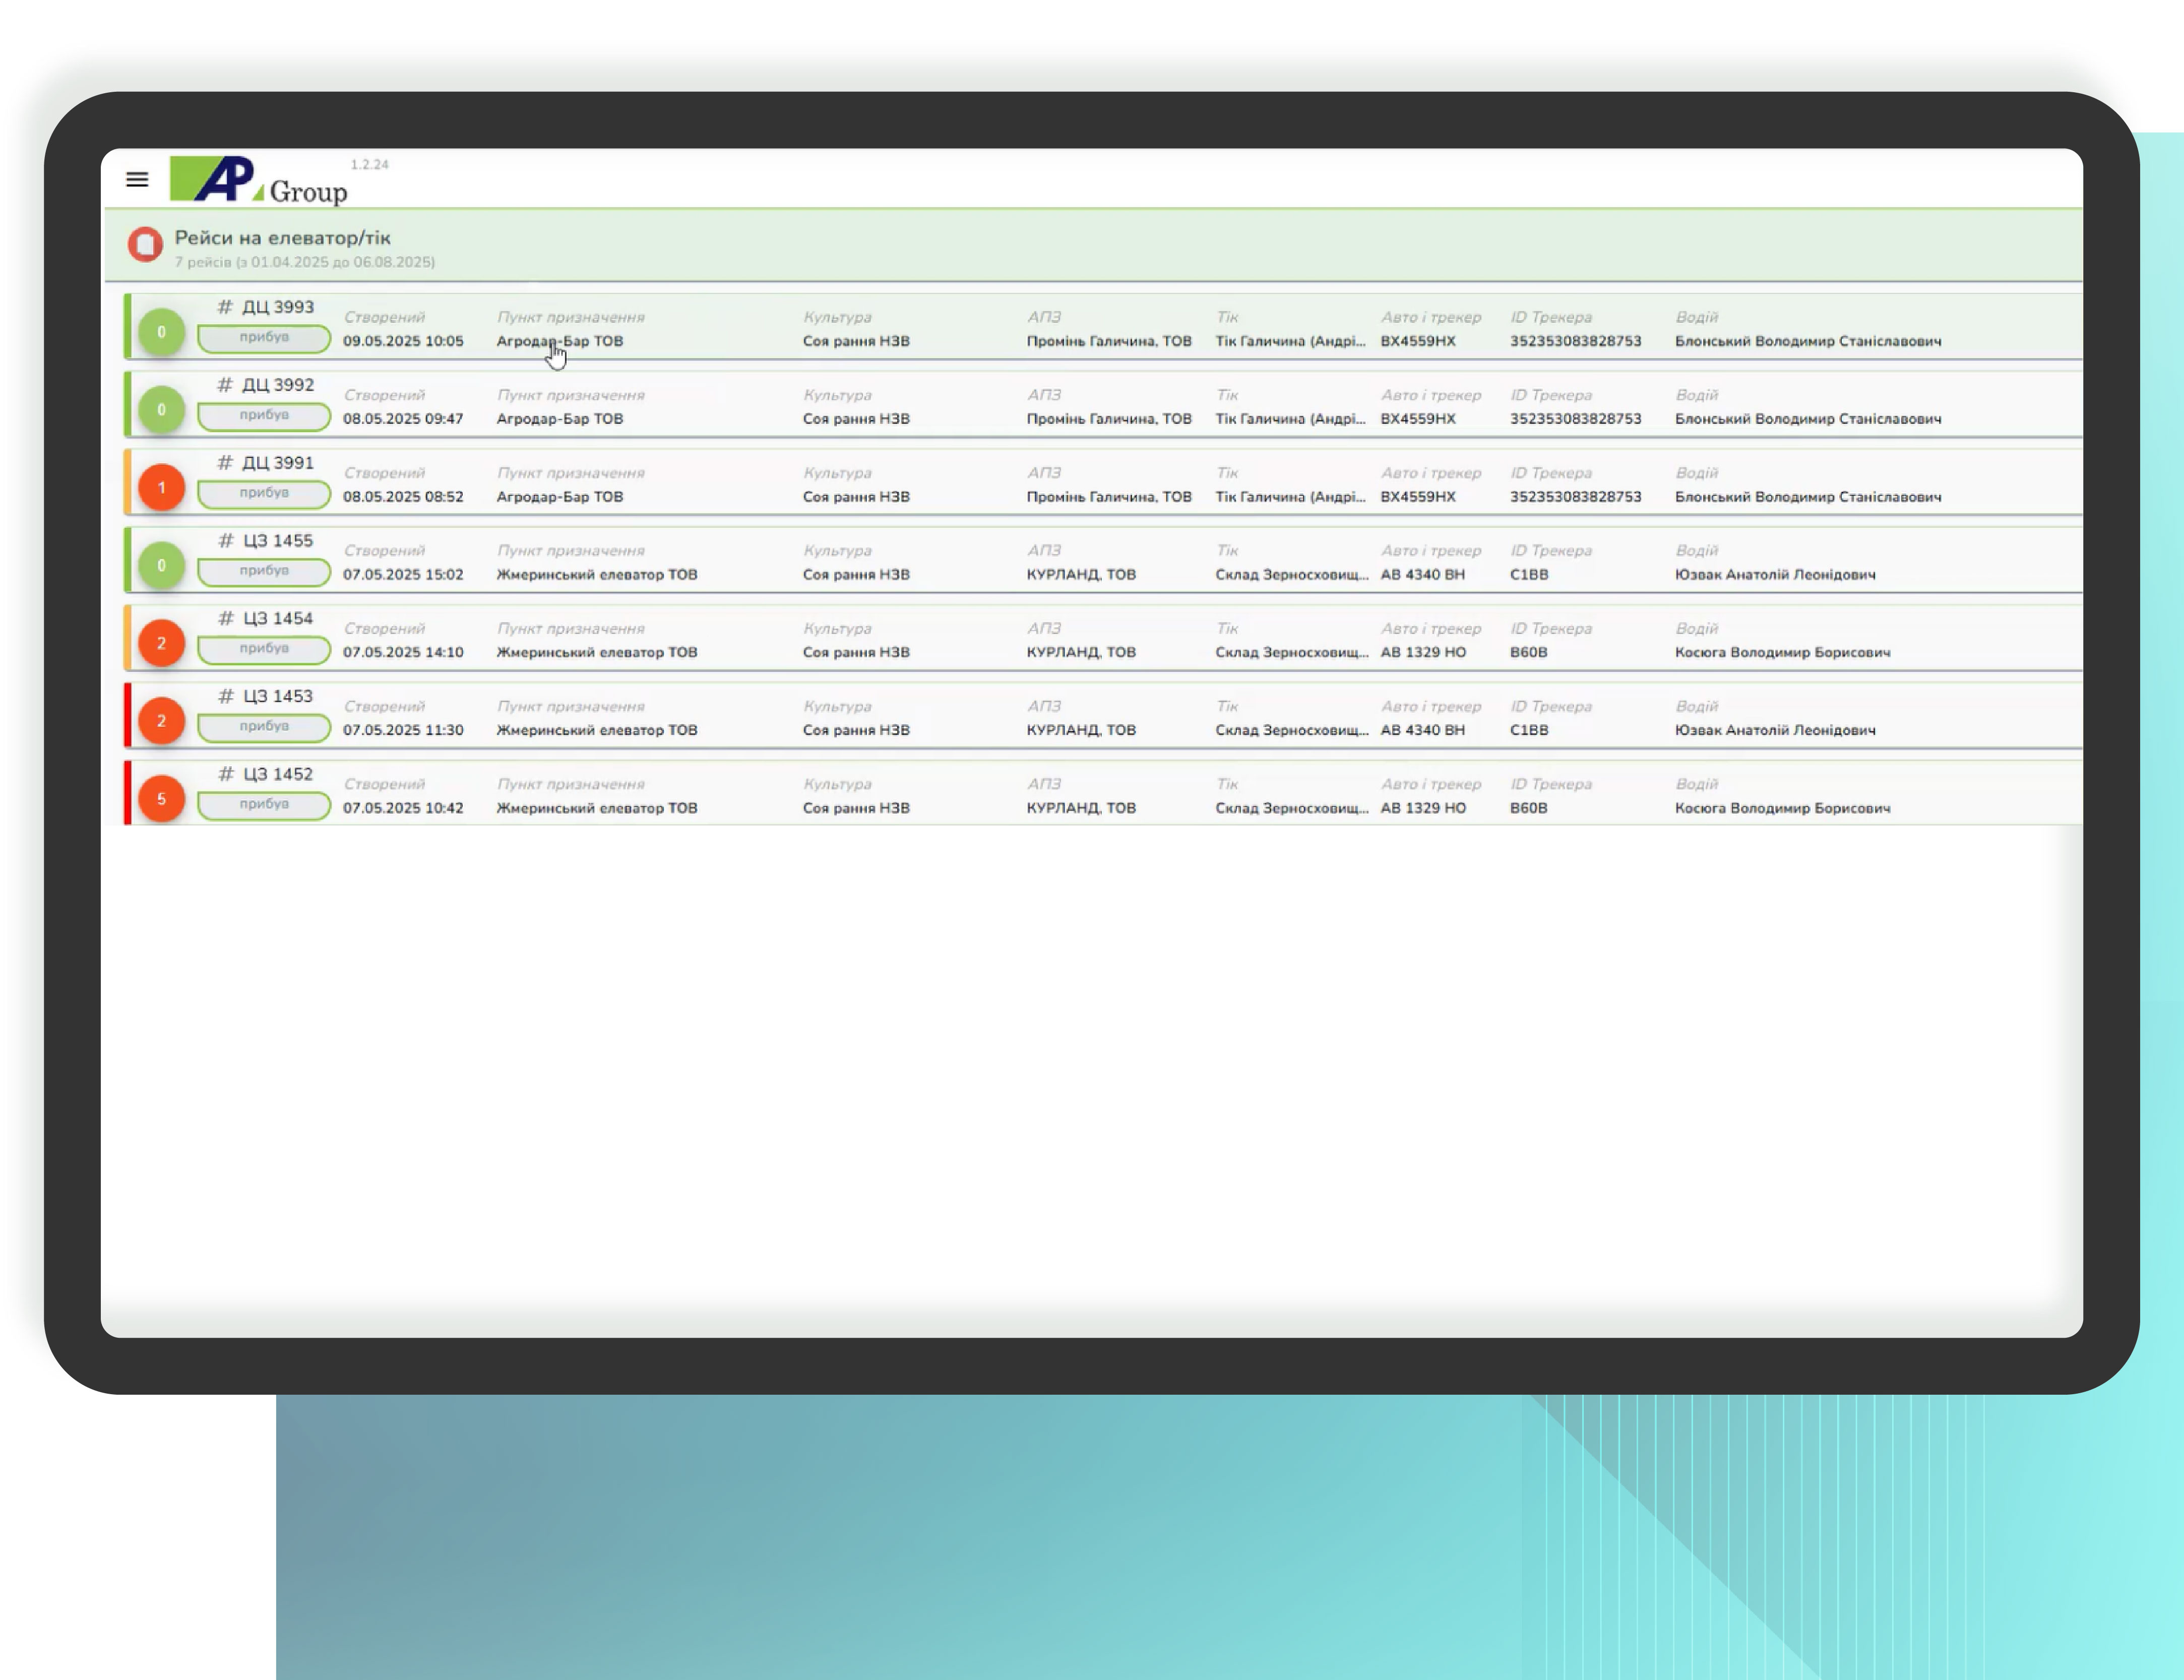The width and height of the screenshot is (2184, 1680).
Task: Click orange 5 badge on ЦЗ 1452
Action: pos(161,799)
